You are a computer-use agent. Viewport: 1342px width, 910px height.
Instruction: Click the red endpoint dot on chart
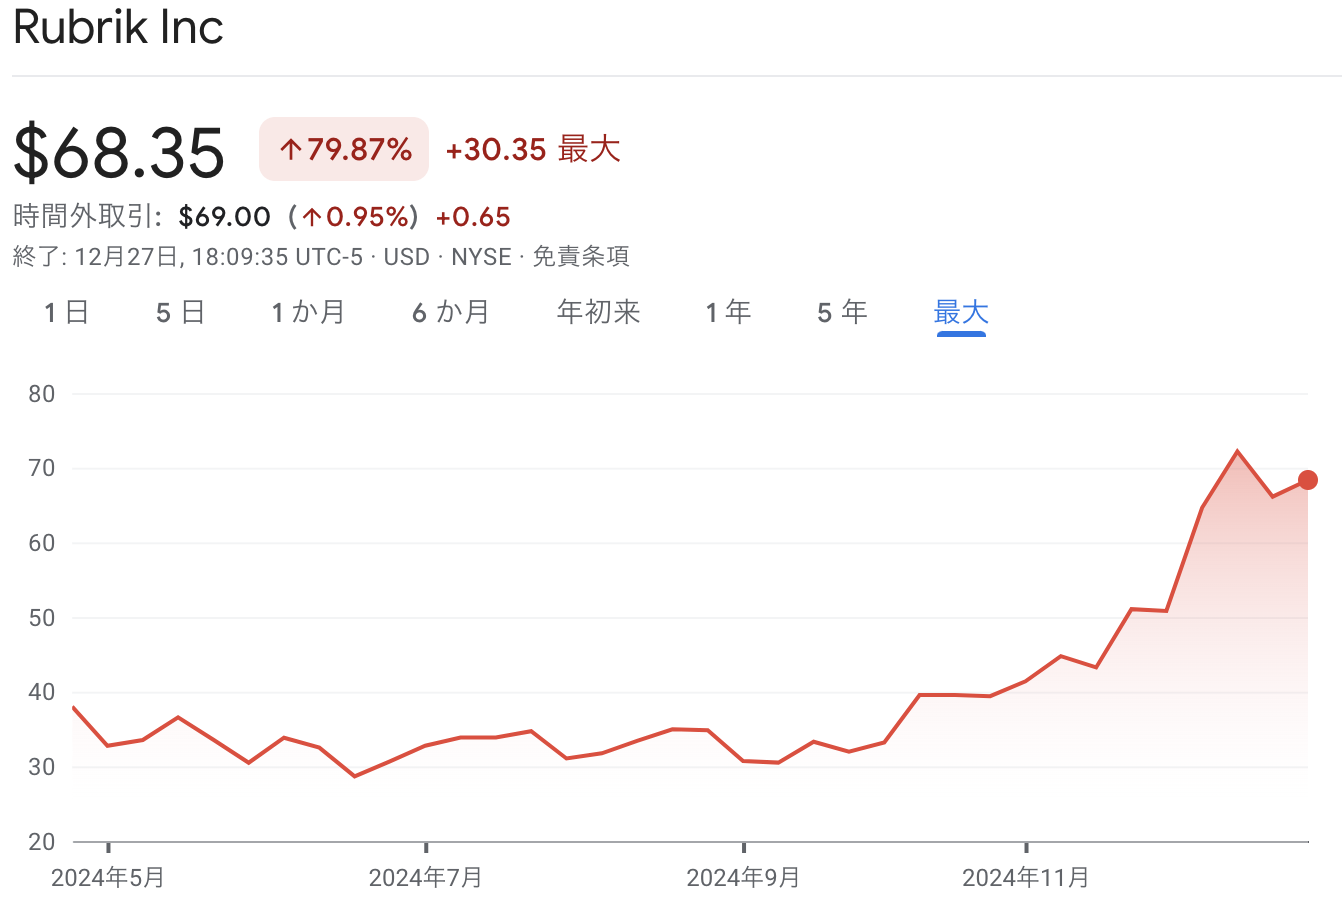1307,480
